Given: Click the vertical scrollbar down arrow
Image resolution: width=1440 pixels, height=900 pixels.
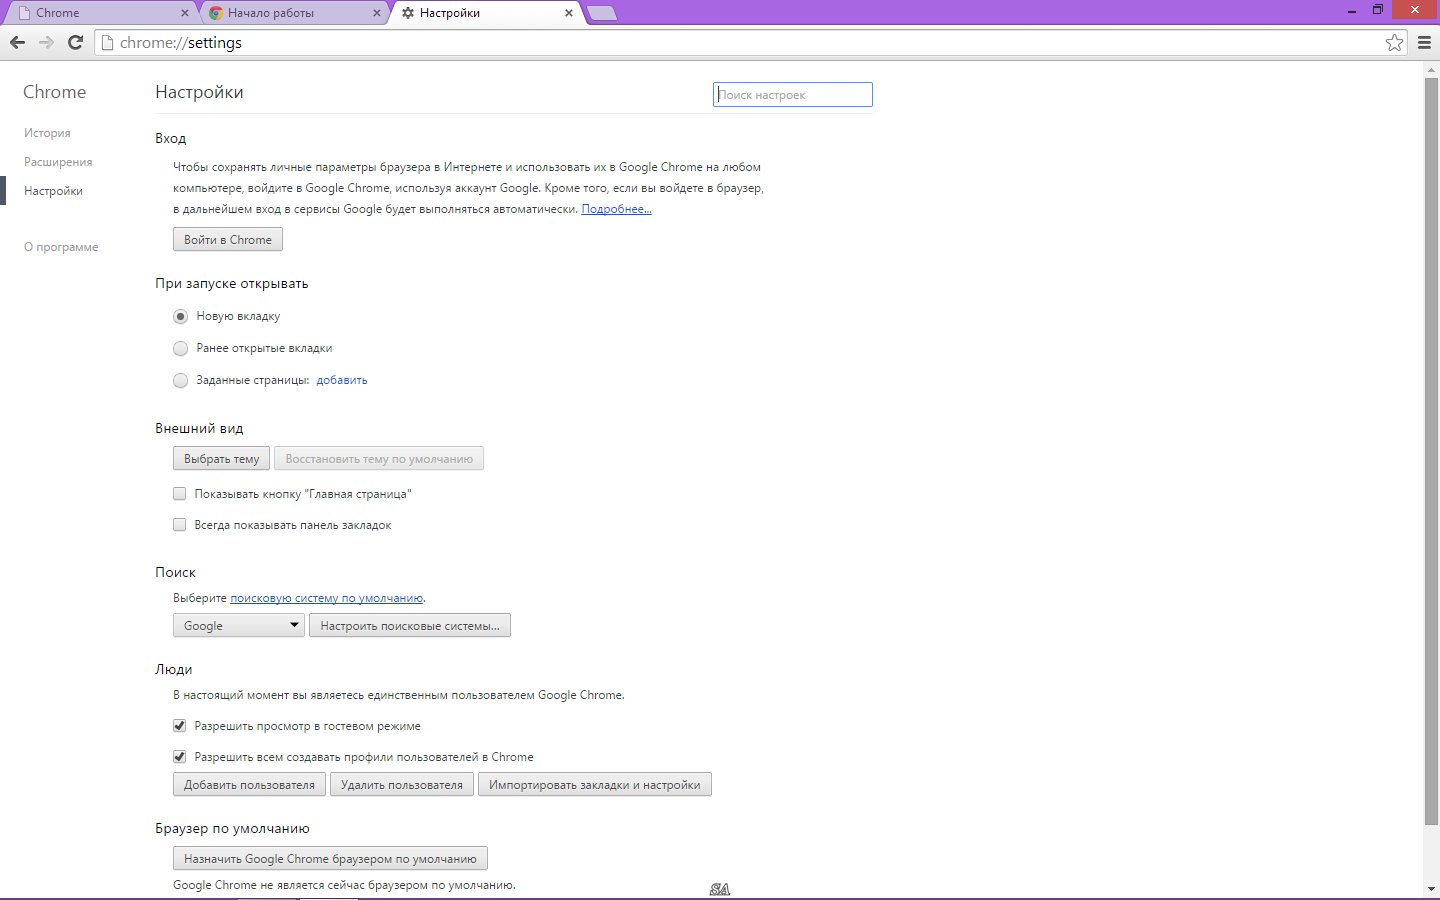Looking at the screenshot, I should tap(1431, 888).
